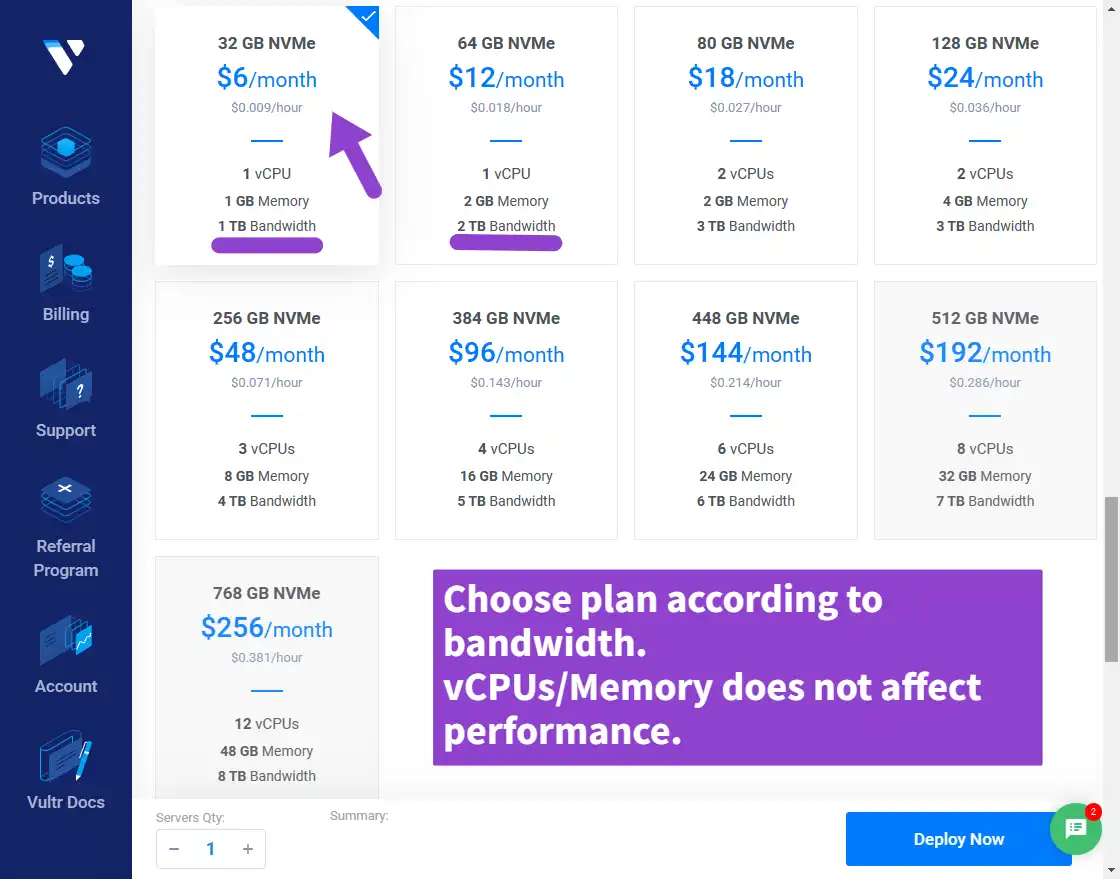Select the 64 GB NVMe $12/month plan
Screen dimensions: 1120x879
506,136
